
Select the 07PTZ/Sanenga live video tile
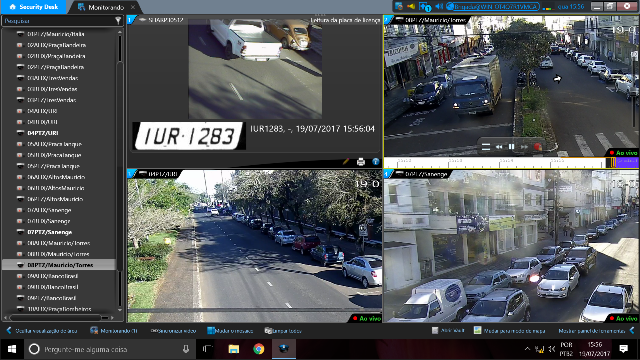(x=511, y=246)
